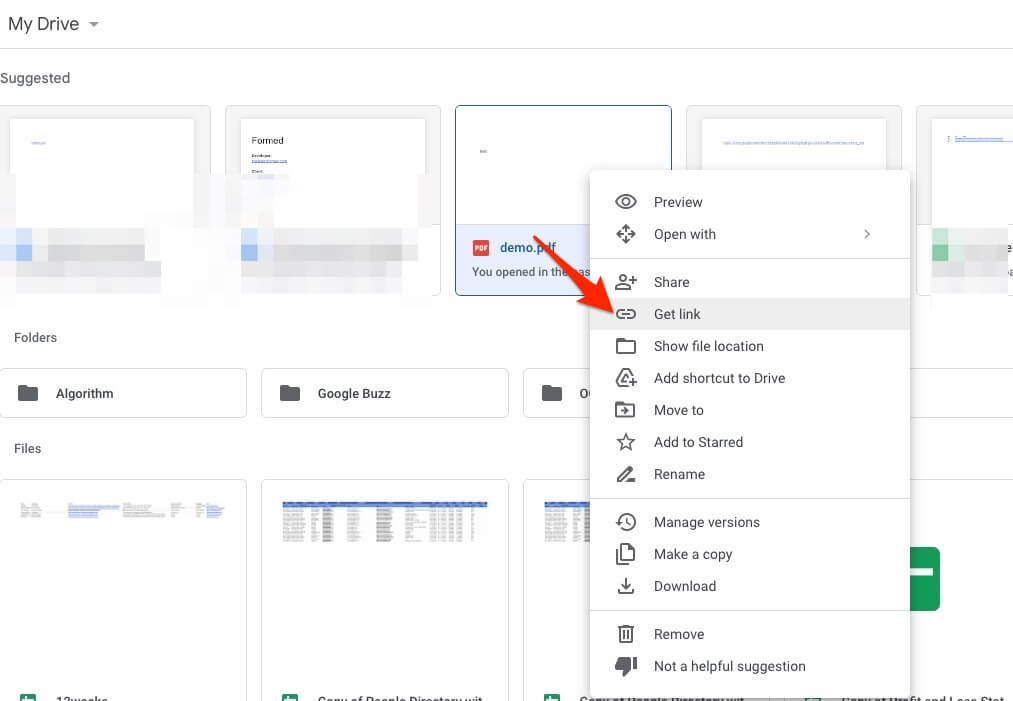The height and width of the screenshot is (701, 1013).
Task: Click the Add to Starred star icon
Action: pos(626,442)
